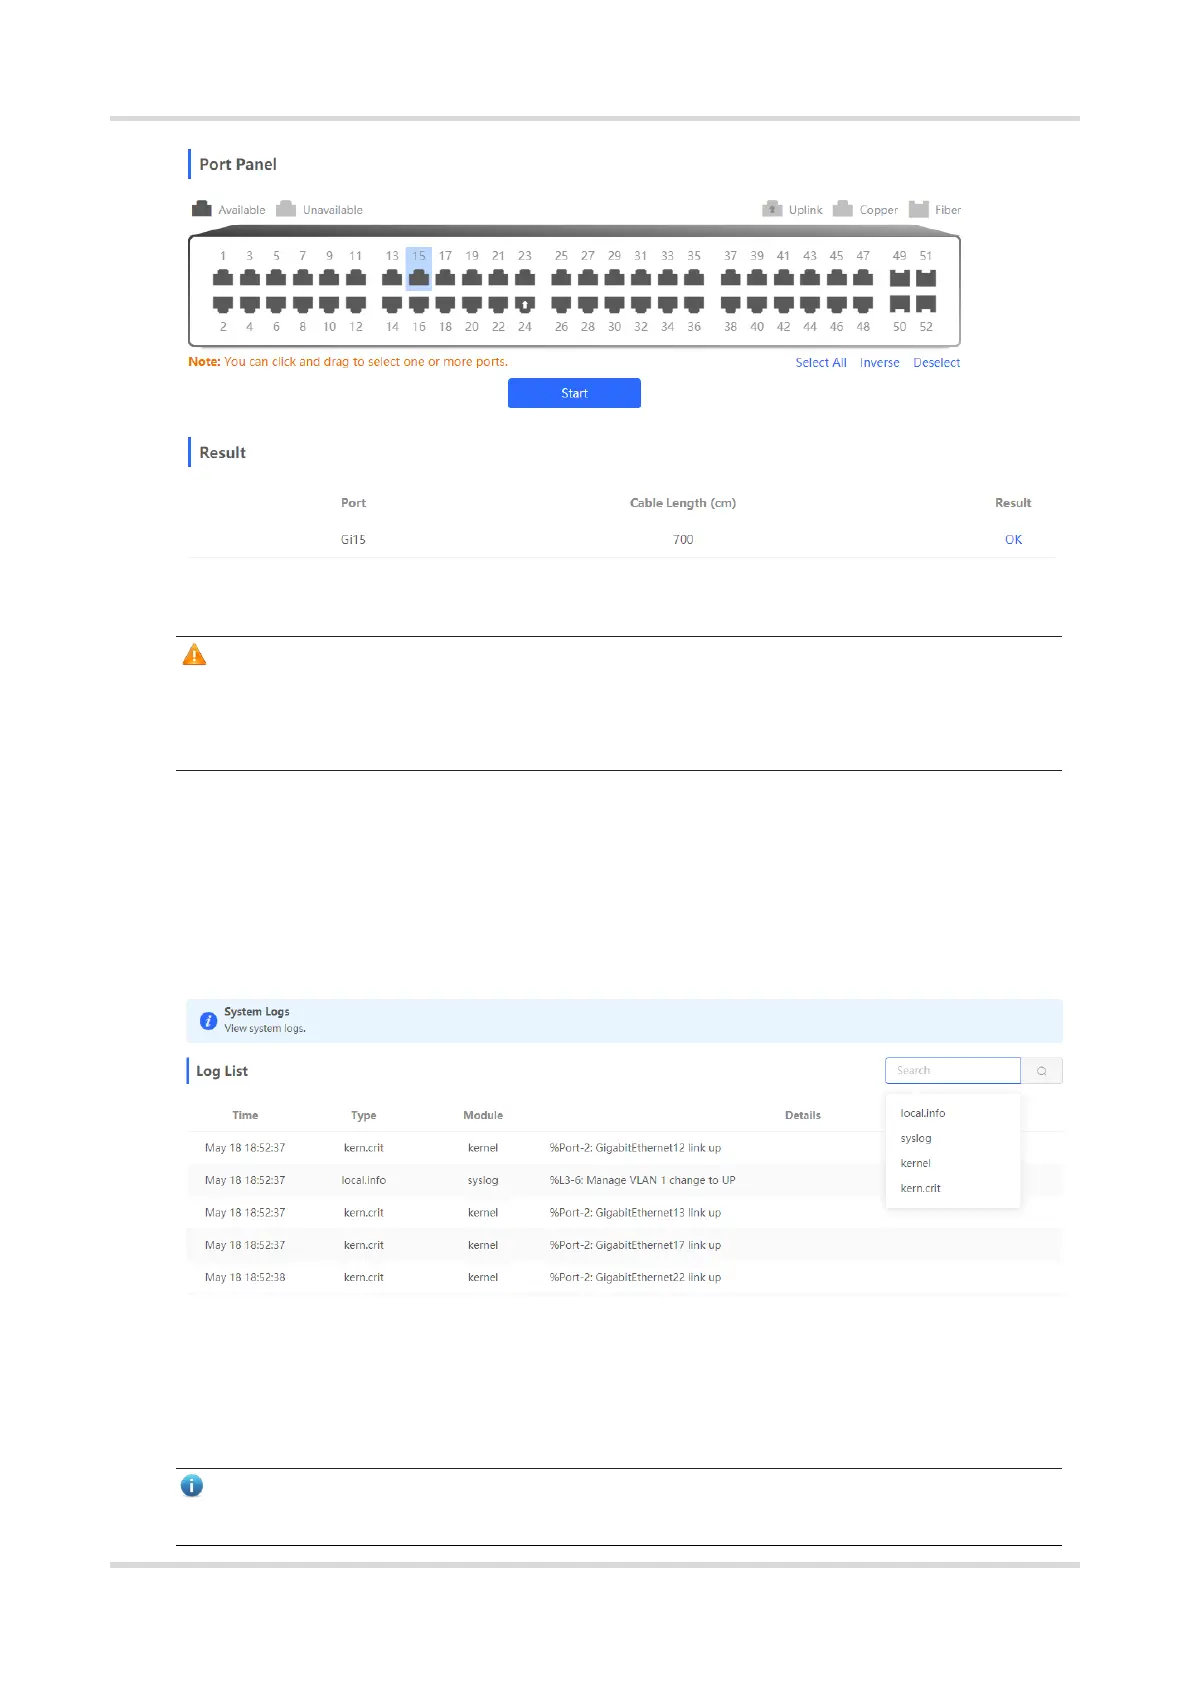Click the Cable Length (cm) header

coord(683,503)
